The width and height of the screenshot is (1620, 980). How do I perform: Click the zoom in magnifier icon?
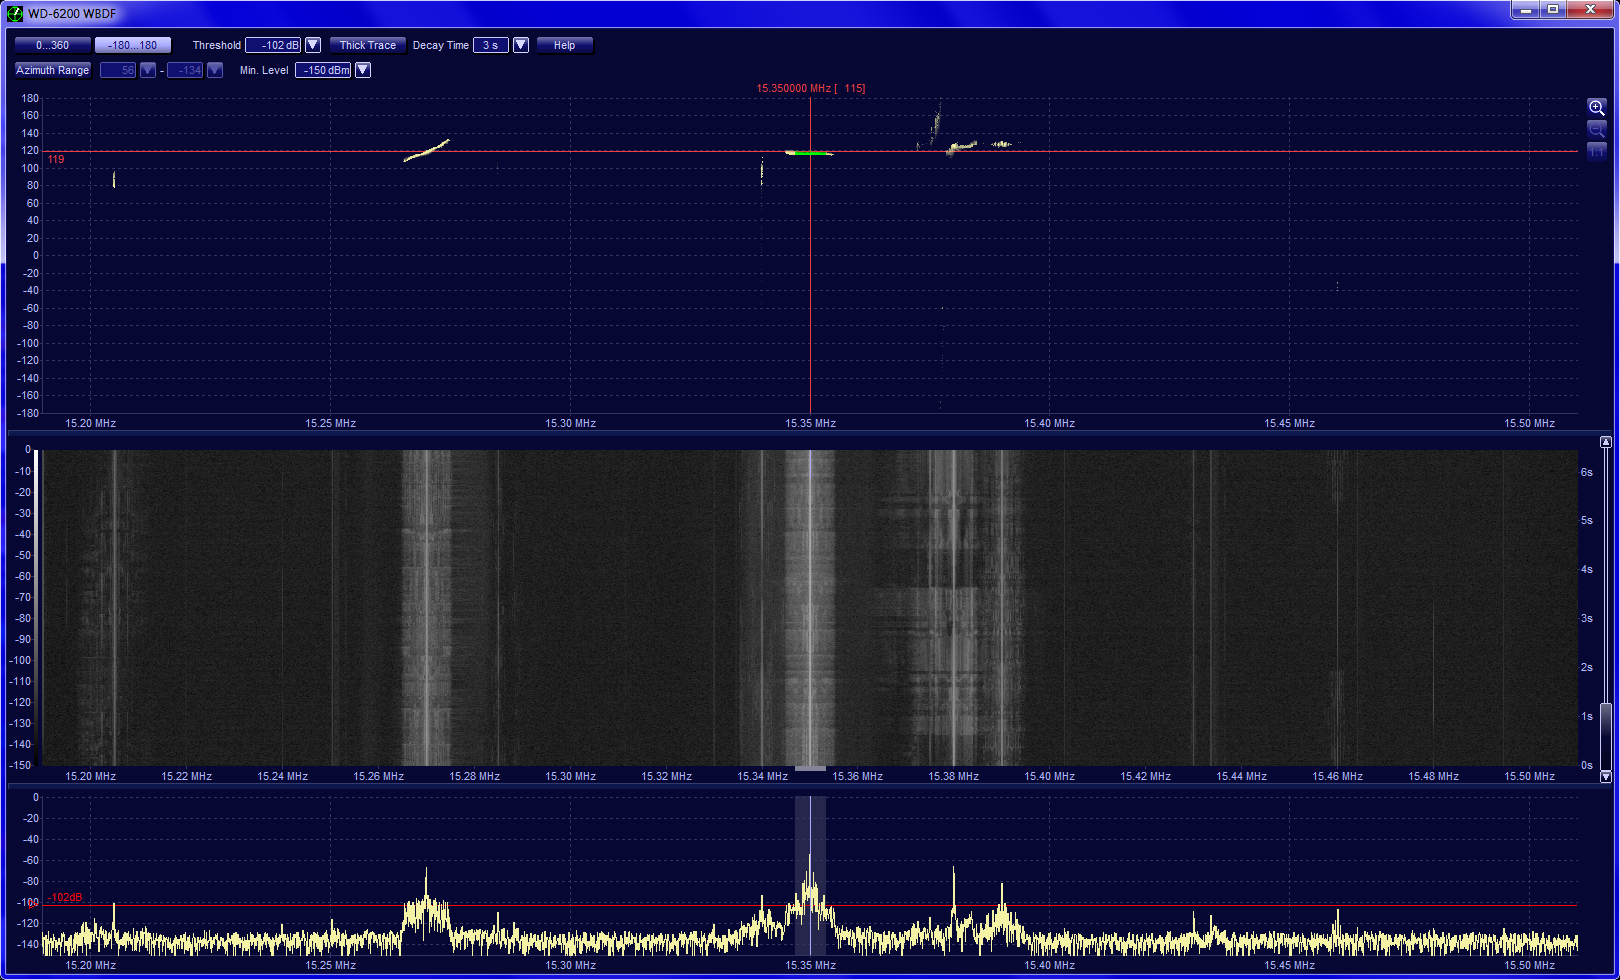click(1597, 108)
